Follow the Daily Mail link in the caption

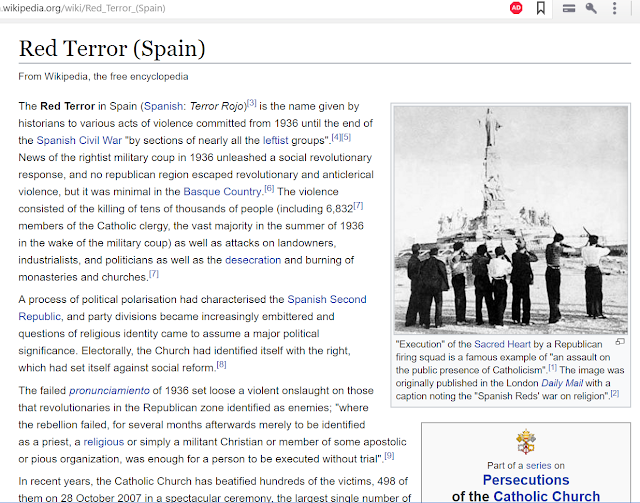(x=562, y=383)
